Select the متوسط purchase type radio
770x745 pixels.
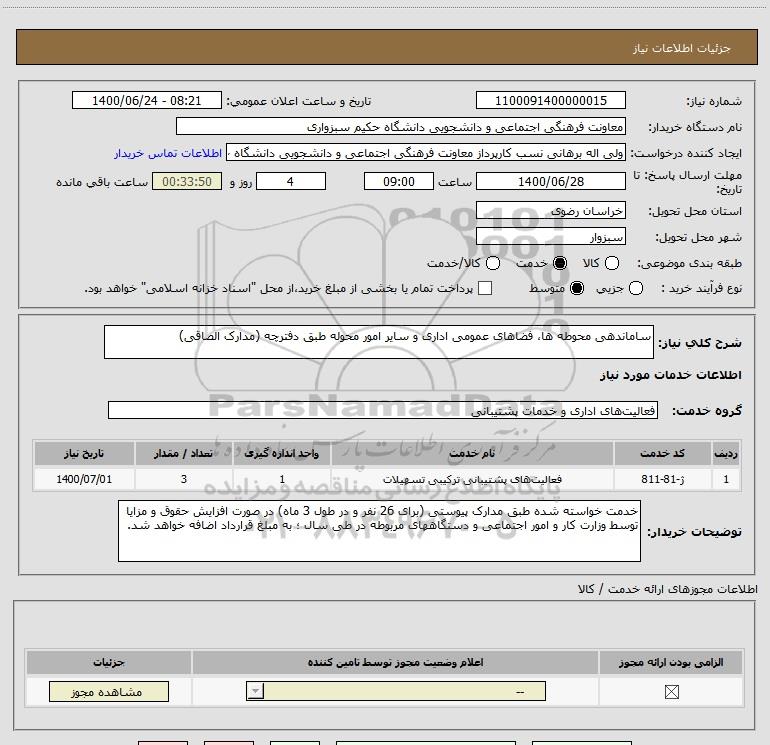(x=577, y=288)
